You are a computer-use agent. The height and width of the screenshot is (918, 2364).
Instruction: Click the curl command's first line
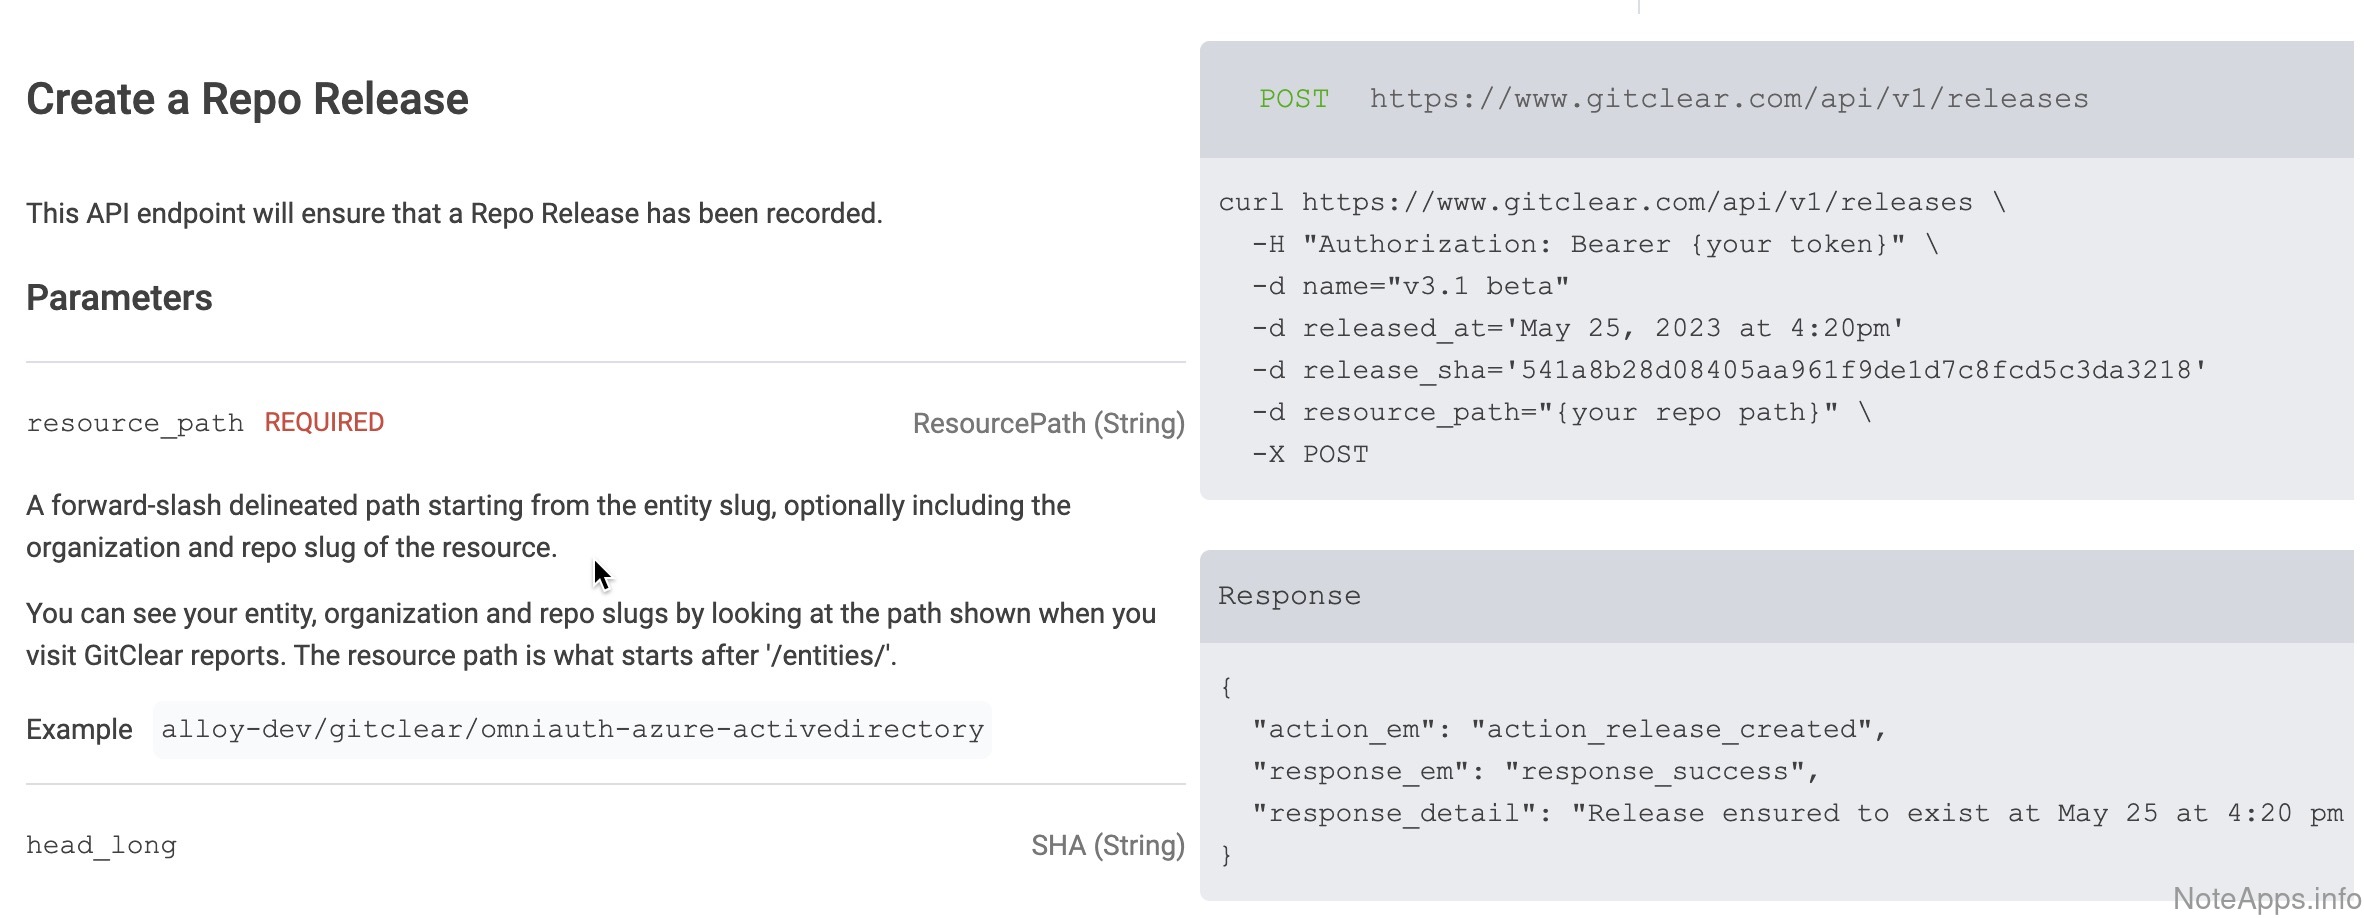click(1610, 202)
